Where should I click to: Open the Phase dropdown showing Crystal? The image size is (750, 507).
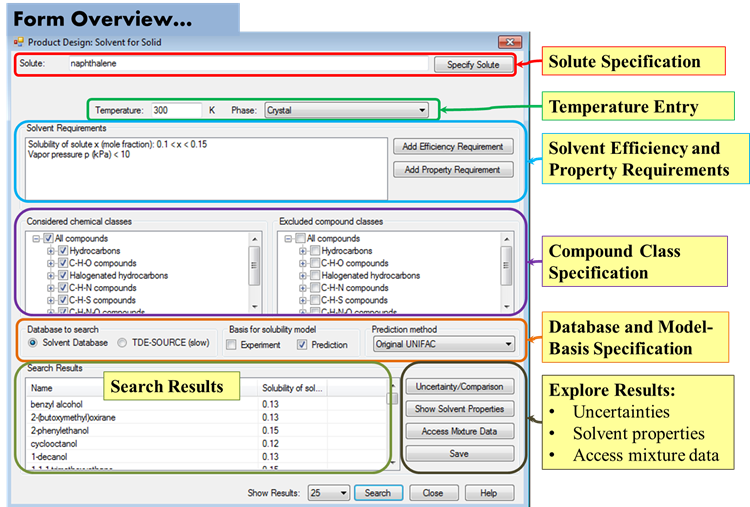(x=346, y=110)
